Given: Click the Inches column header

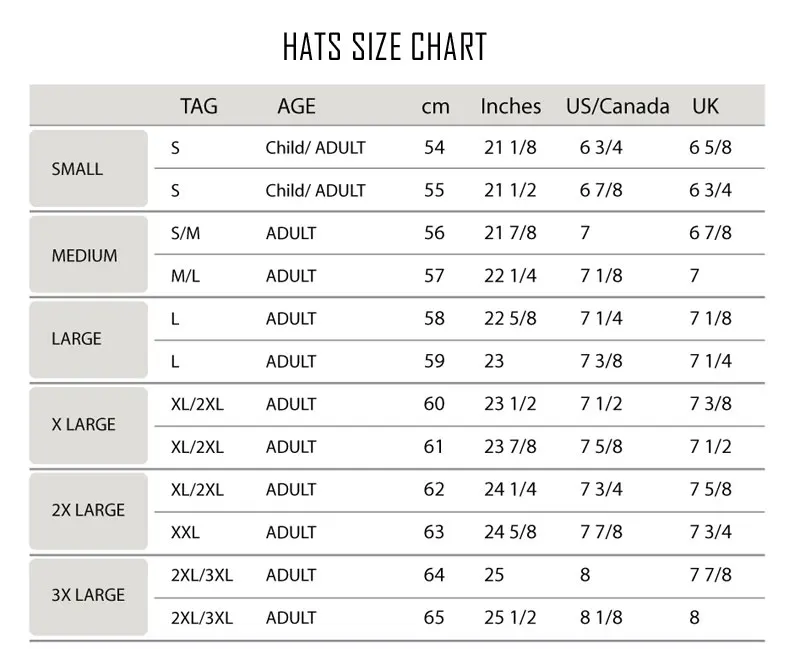Looking at the screenshot, I should (x=510, y=106).
